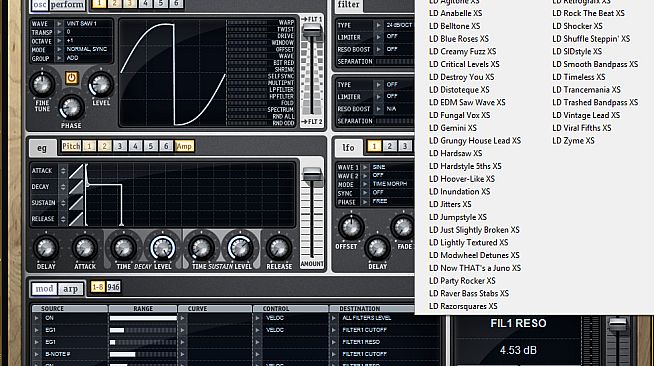This screenshot has height=366, width=654.
Task: Click the SUSTAIN curve shape icon
Action: (x=76, y=203)
